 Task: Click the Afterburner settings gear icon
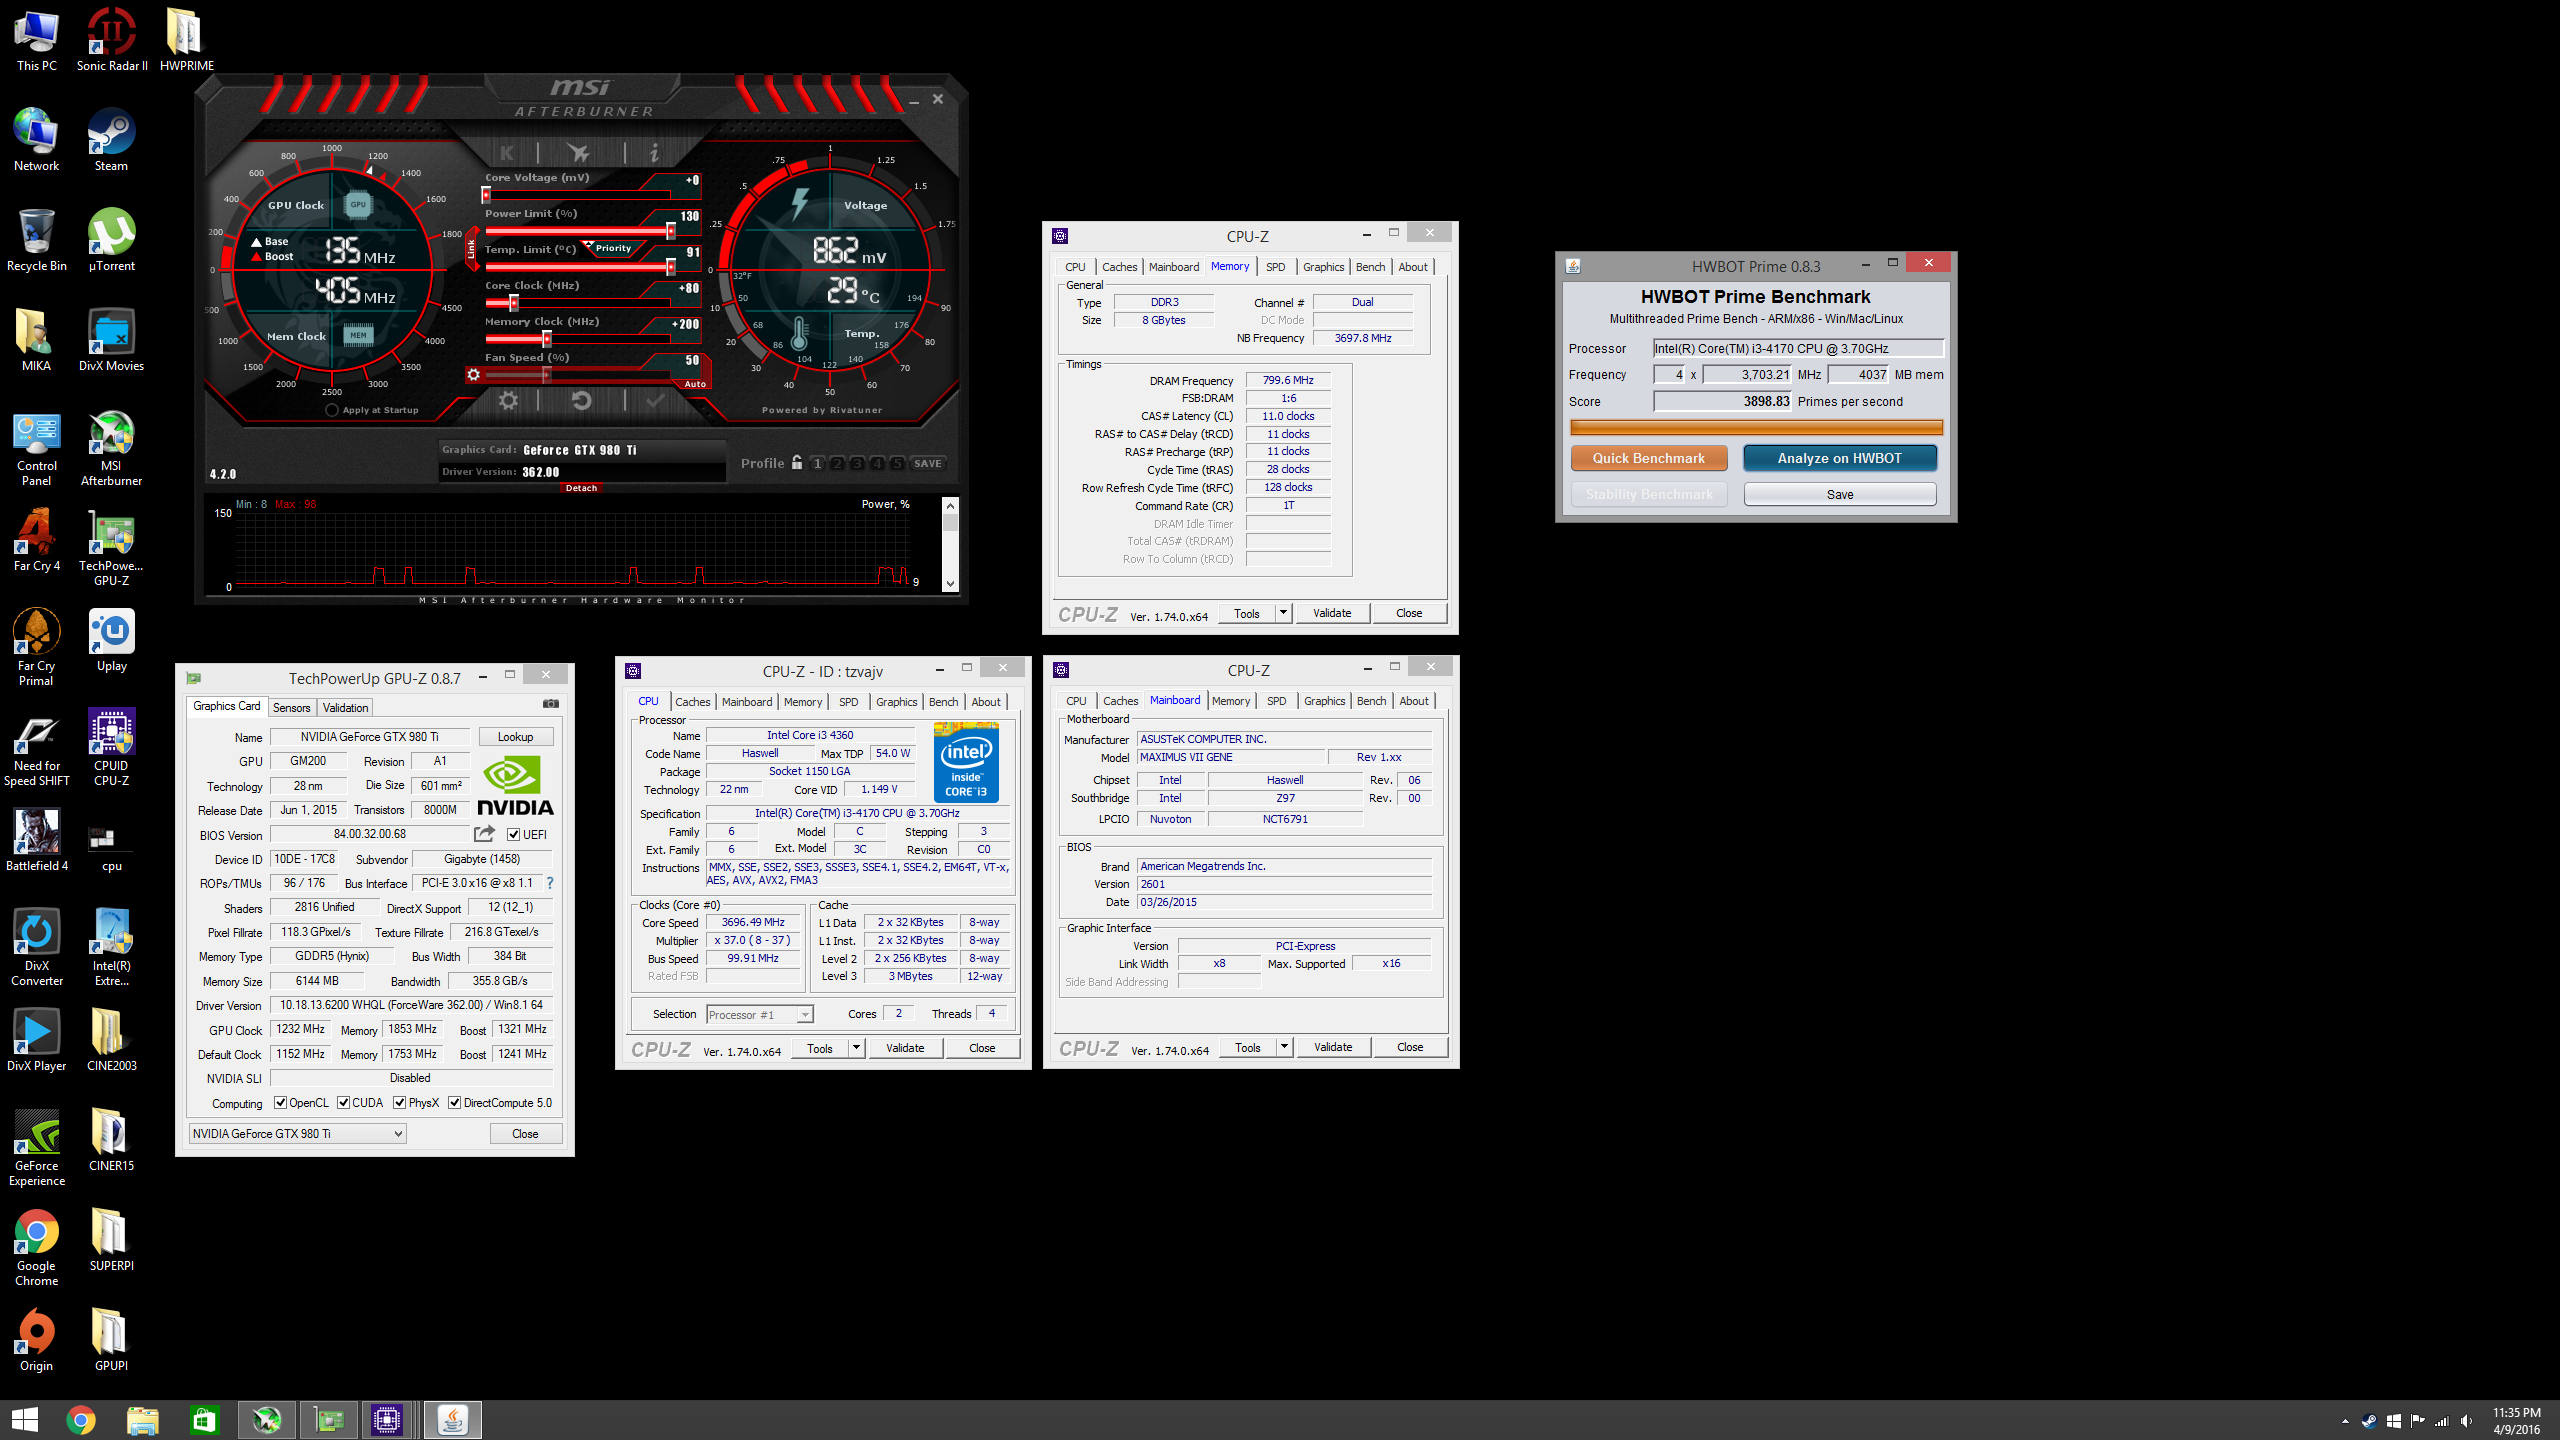click(508, 401)
